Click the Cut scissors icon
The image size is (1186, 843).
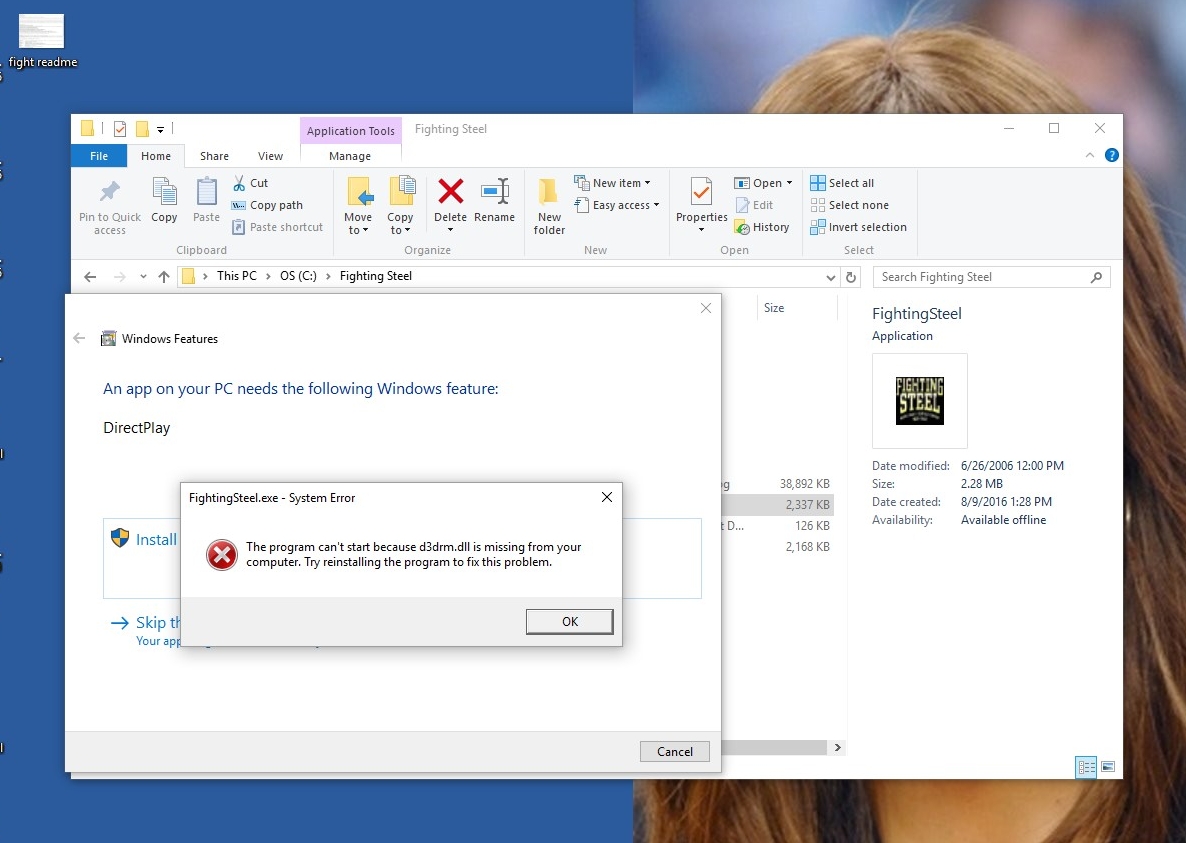(239, 183)
